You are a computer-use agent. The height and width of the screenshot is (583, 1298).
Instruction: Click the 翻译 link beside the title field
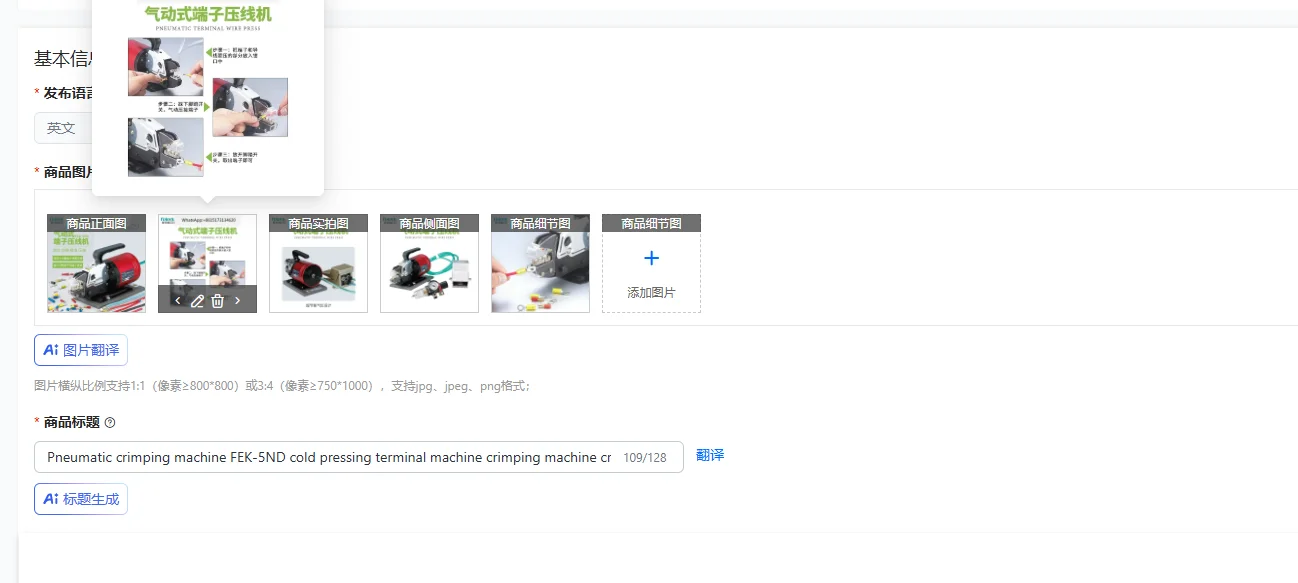pos(710,456)
